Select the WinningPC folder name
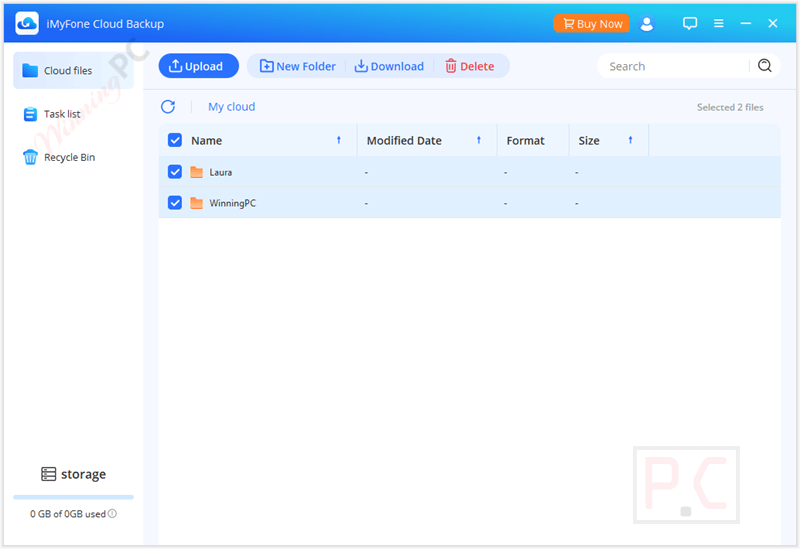Image resolution: width=800 pixels, height=549 pixels. click(x=233, y=203)
